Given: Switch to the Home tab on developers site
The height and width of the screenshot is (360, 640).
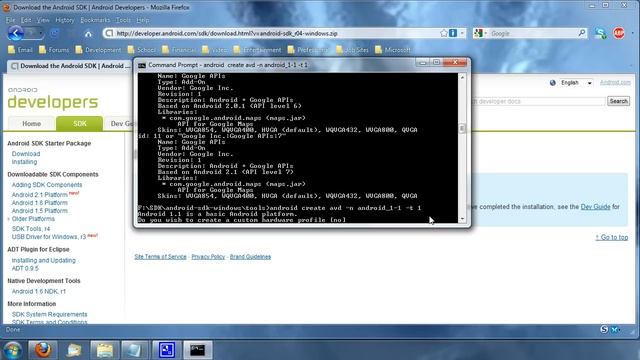Looking at the screenshot, I should point(31,124).
